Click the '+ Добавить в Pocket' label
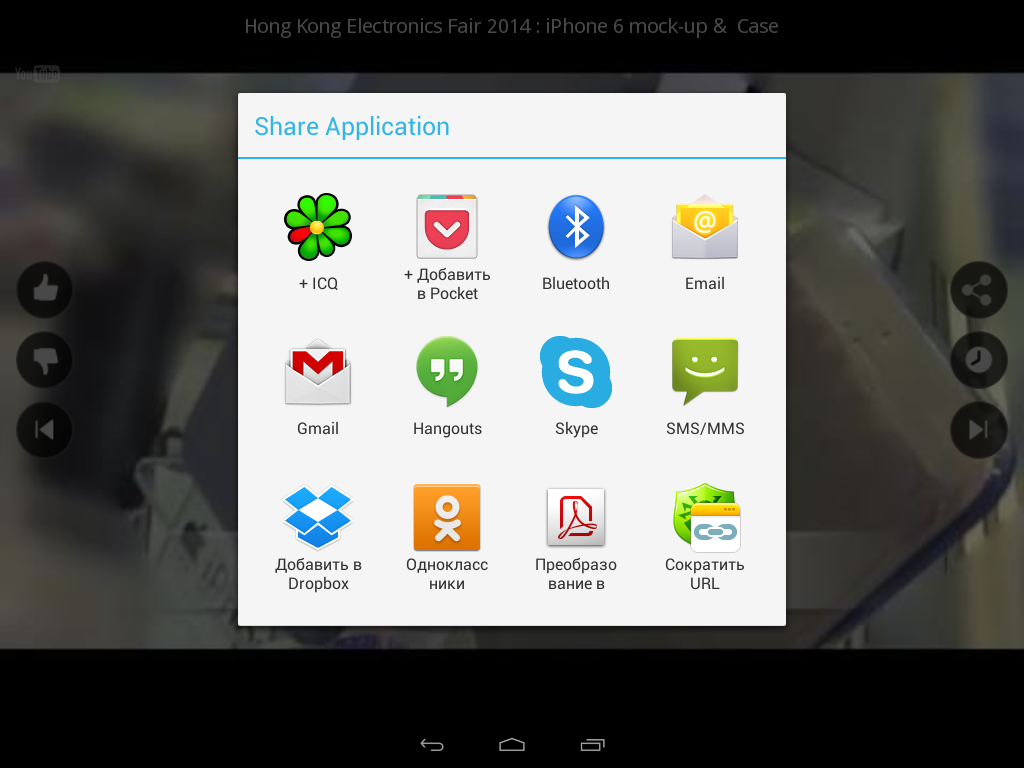 pyautogui.click(x=447, y=284)
